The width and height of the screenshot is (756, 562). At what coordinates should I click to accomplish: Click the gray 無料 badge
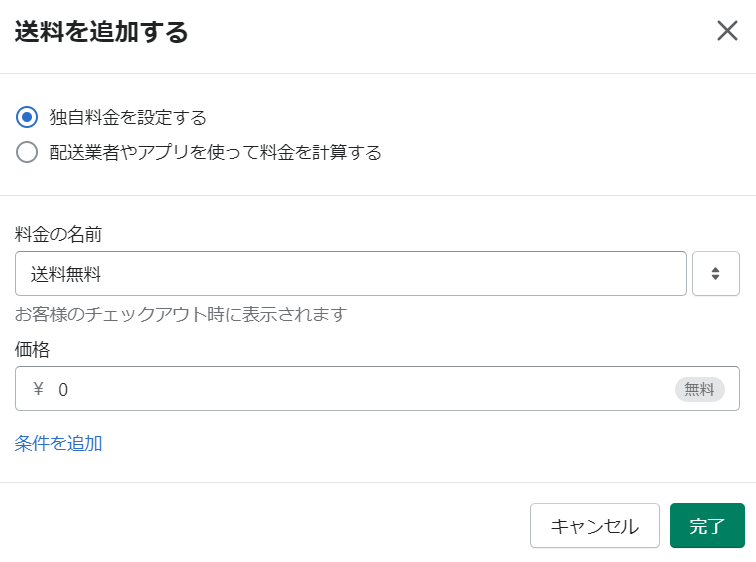pos(700,389)
